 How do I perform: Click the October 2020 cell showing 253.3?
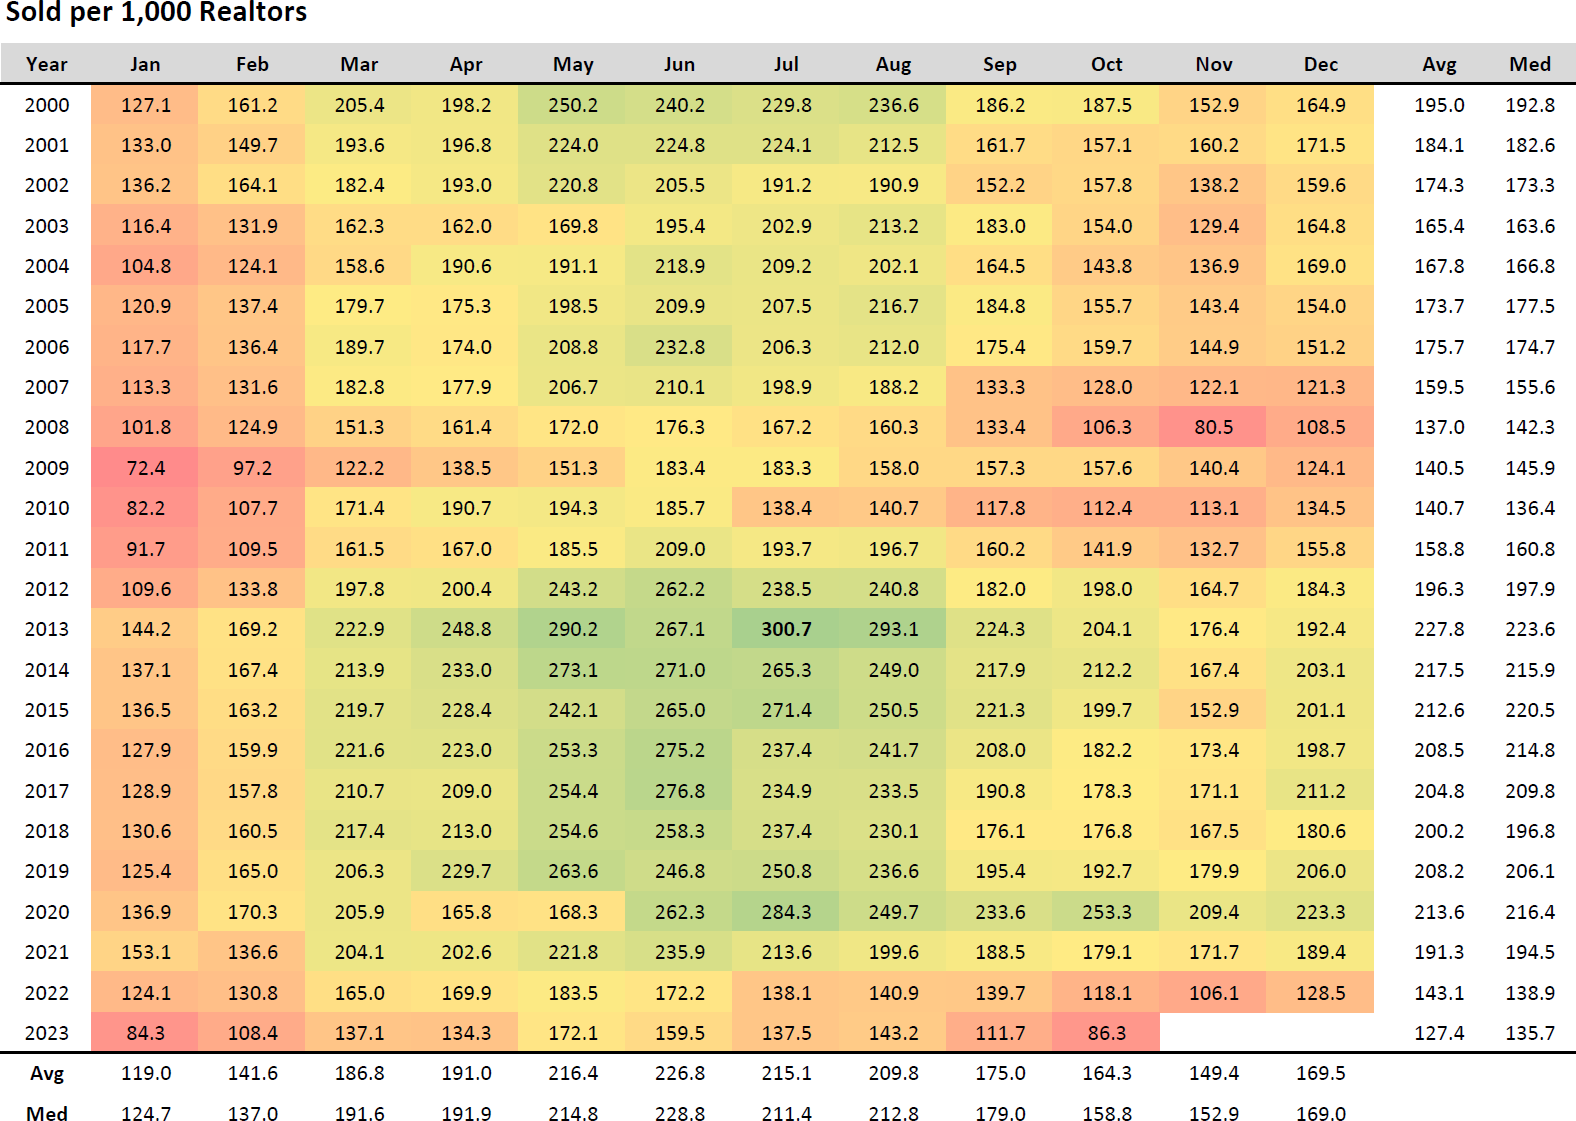1106,912
